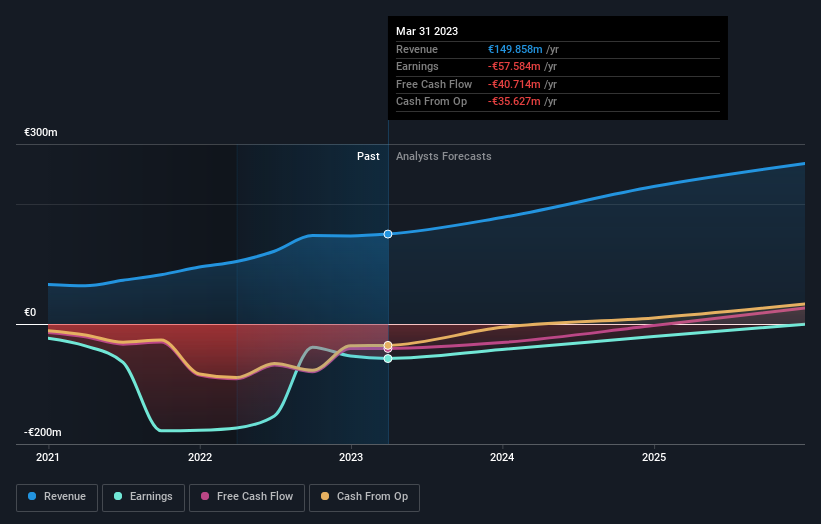Click the Past label
The image size is (821, 524).
click(x=368, y=157)
